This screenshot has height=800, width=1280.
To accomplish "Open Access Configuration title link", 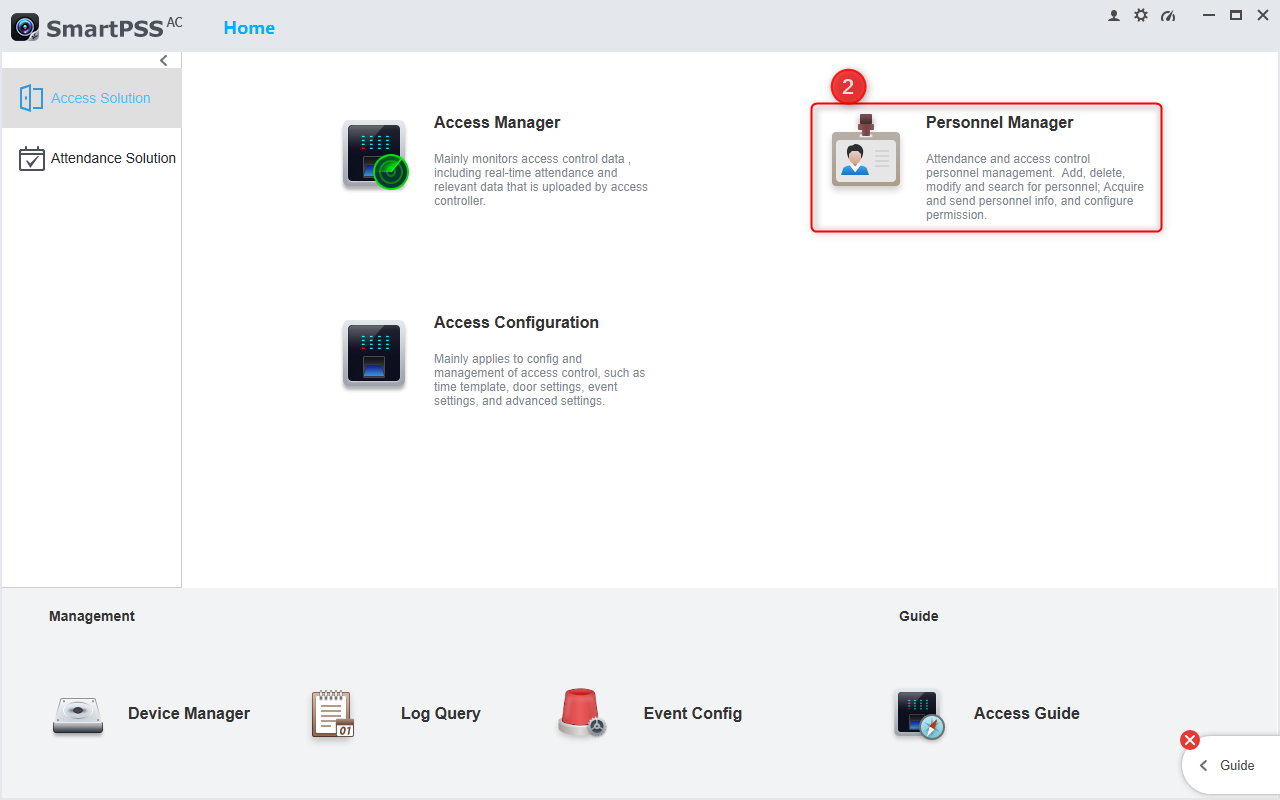I will tap(516, 323).
